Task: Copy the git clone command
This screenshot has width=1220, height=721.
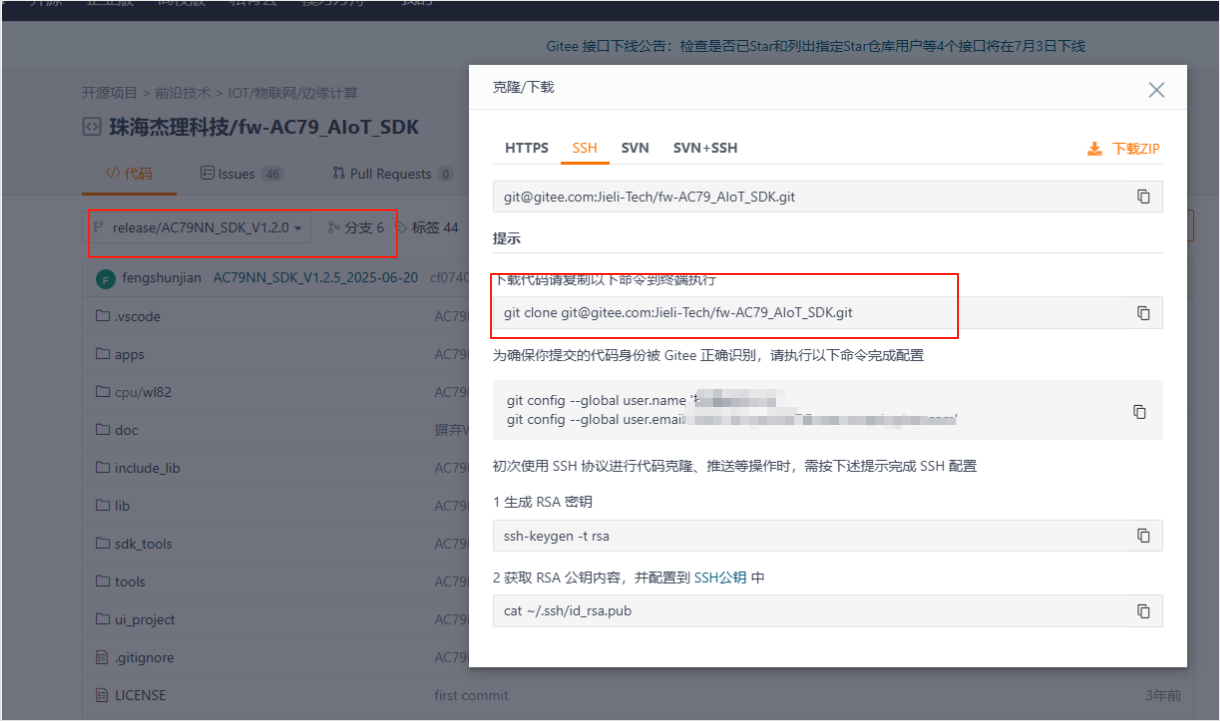Action: 1143,313
